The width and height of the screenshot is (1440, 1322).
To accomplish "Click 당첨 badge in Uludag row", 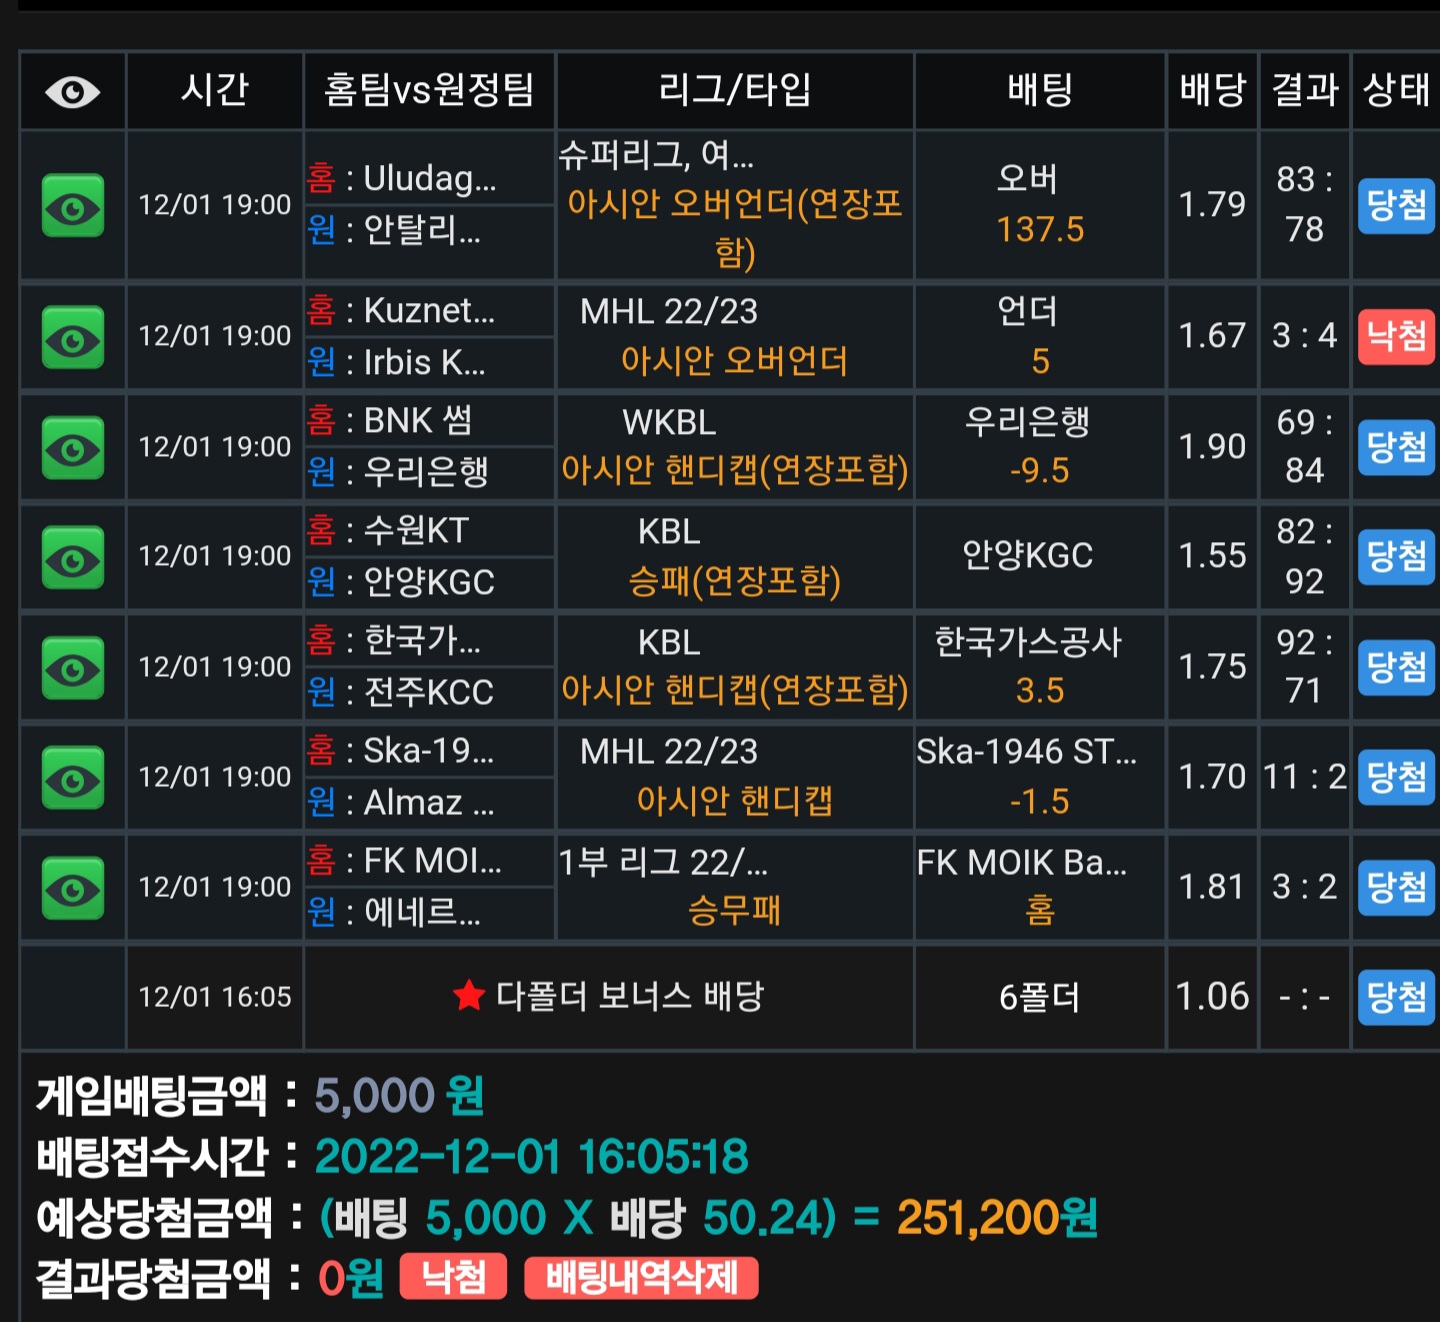I will click(1396, 206).
